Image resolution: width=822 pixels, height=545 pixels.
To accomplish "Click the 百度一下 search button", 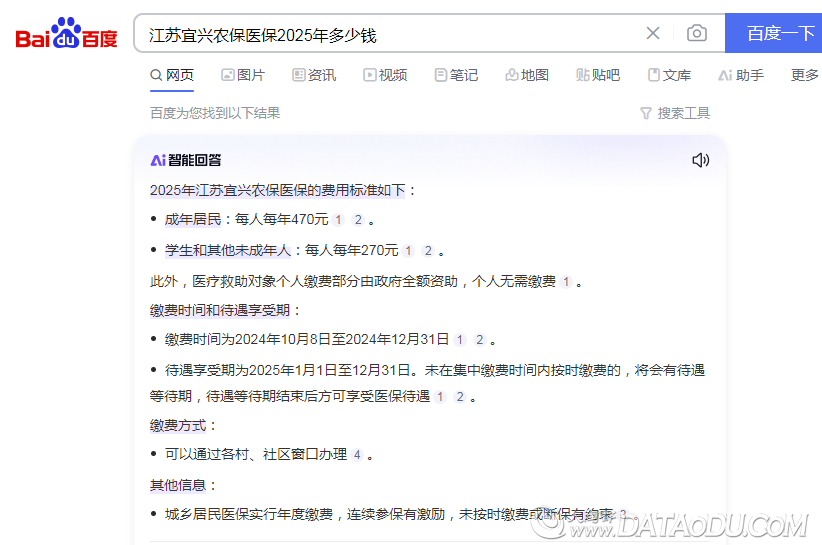I will click(x=774, y=33).
